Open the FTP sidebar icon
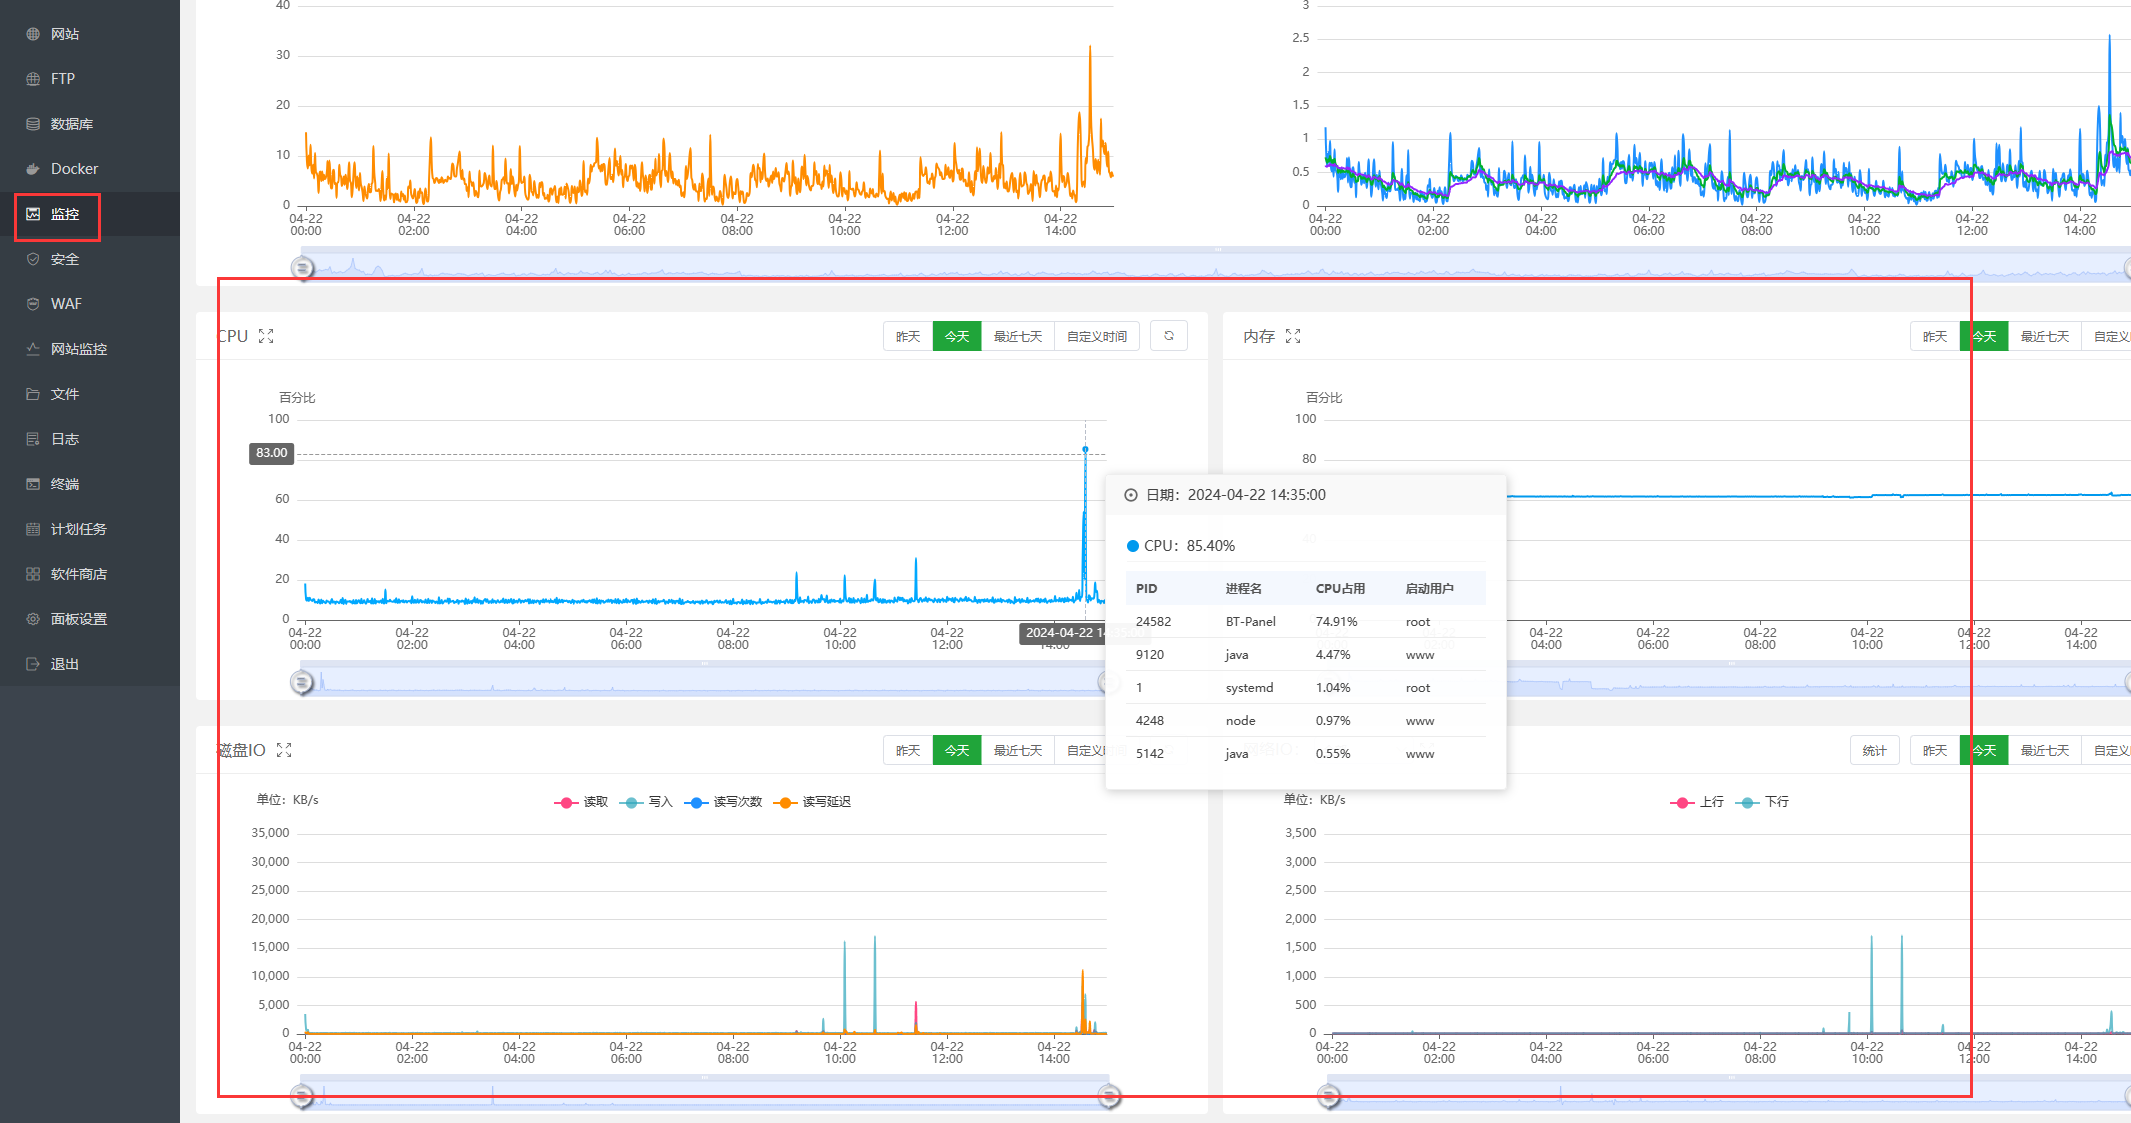This screenshot has height=1123, width=2131. [33, 79]
